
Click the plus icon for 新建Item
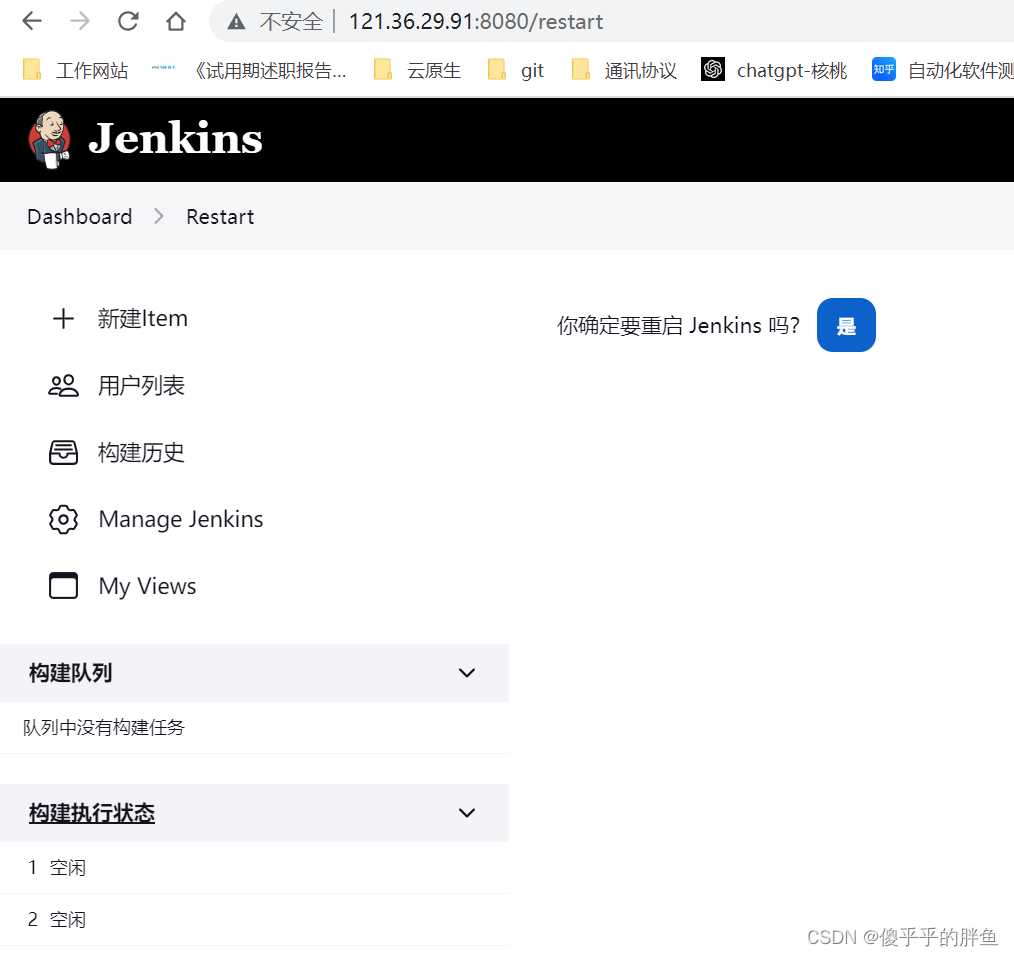pos(63,319)
